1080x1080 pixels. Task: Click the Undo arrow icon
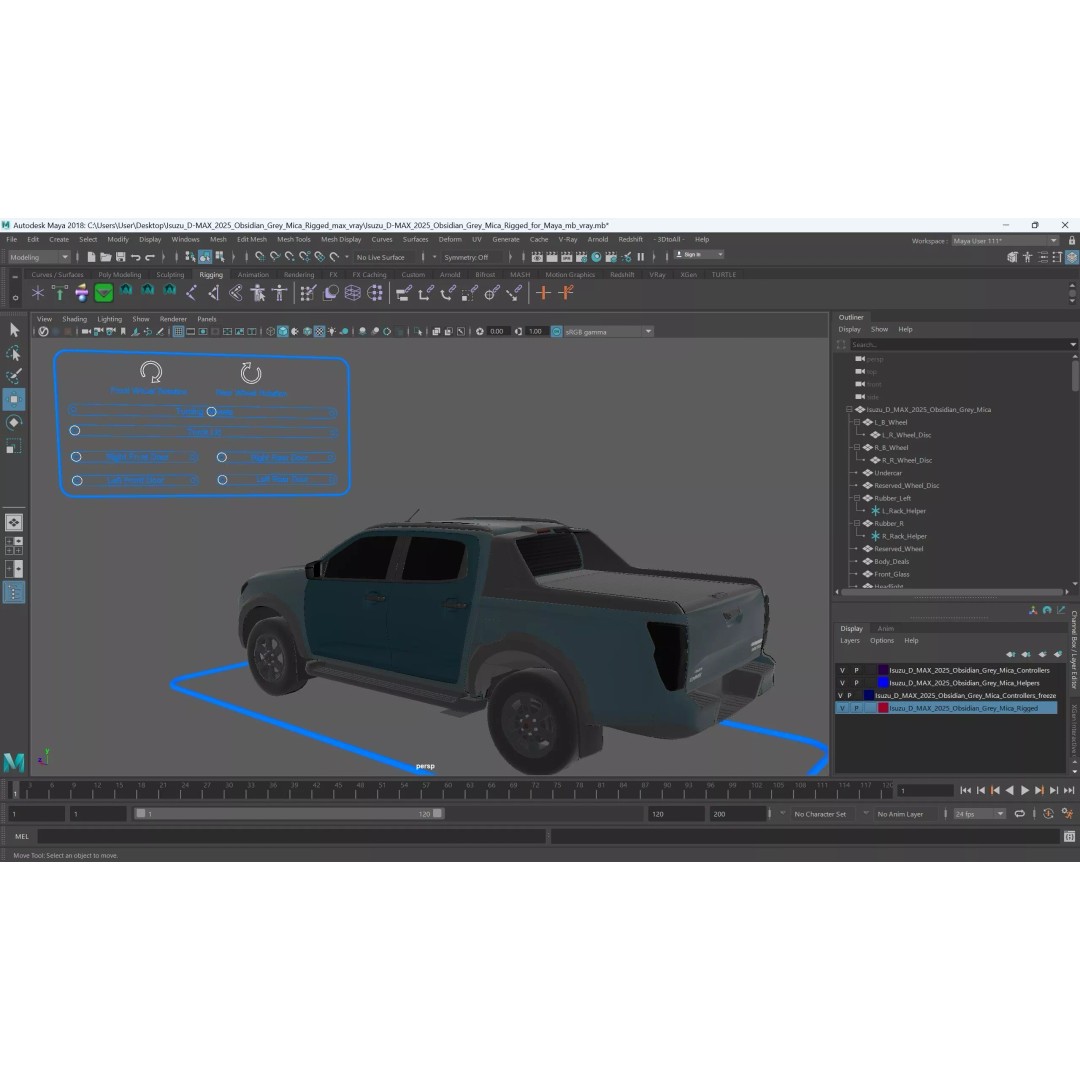tap(136, 257)
